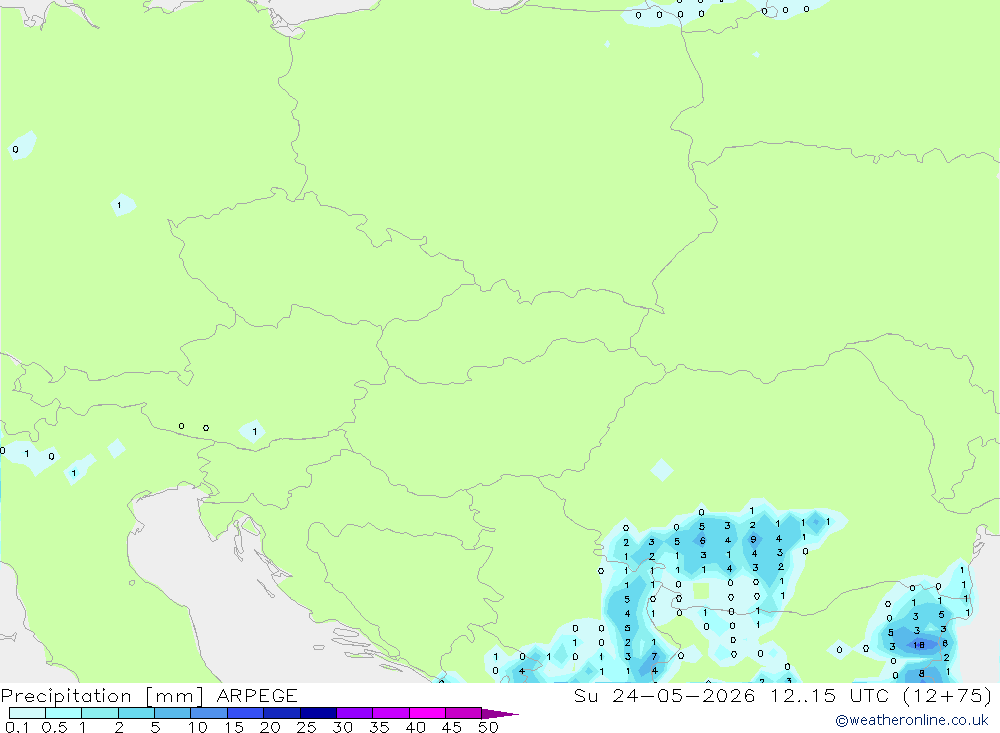Click the 'Precipitation [mm]' title text
This screenshot has width=1000, height=733.
point(102,696)
